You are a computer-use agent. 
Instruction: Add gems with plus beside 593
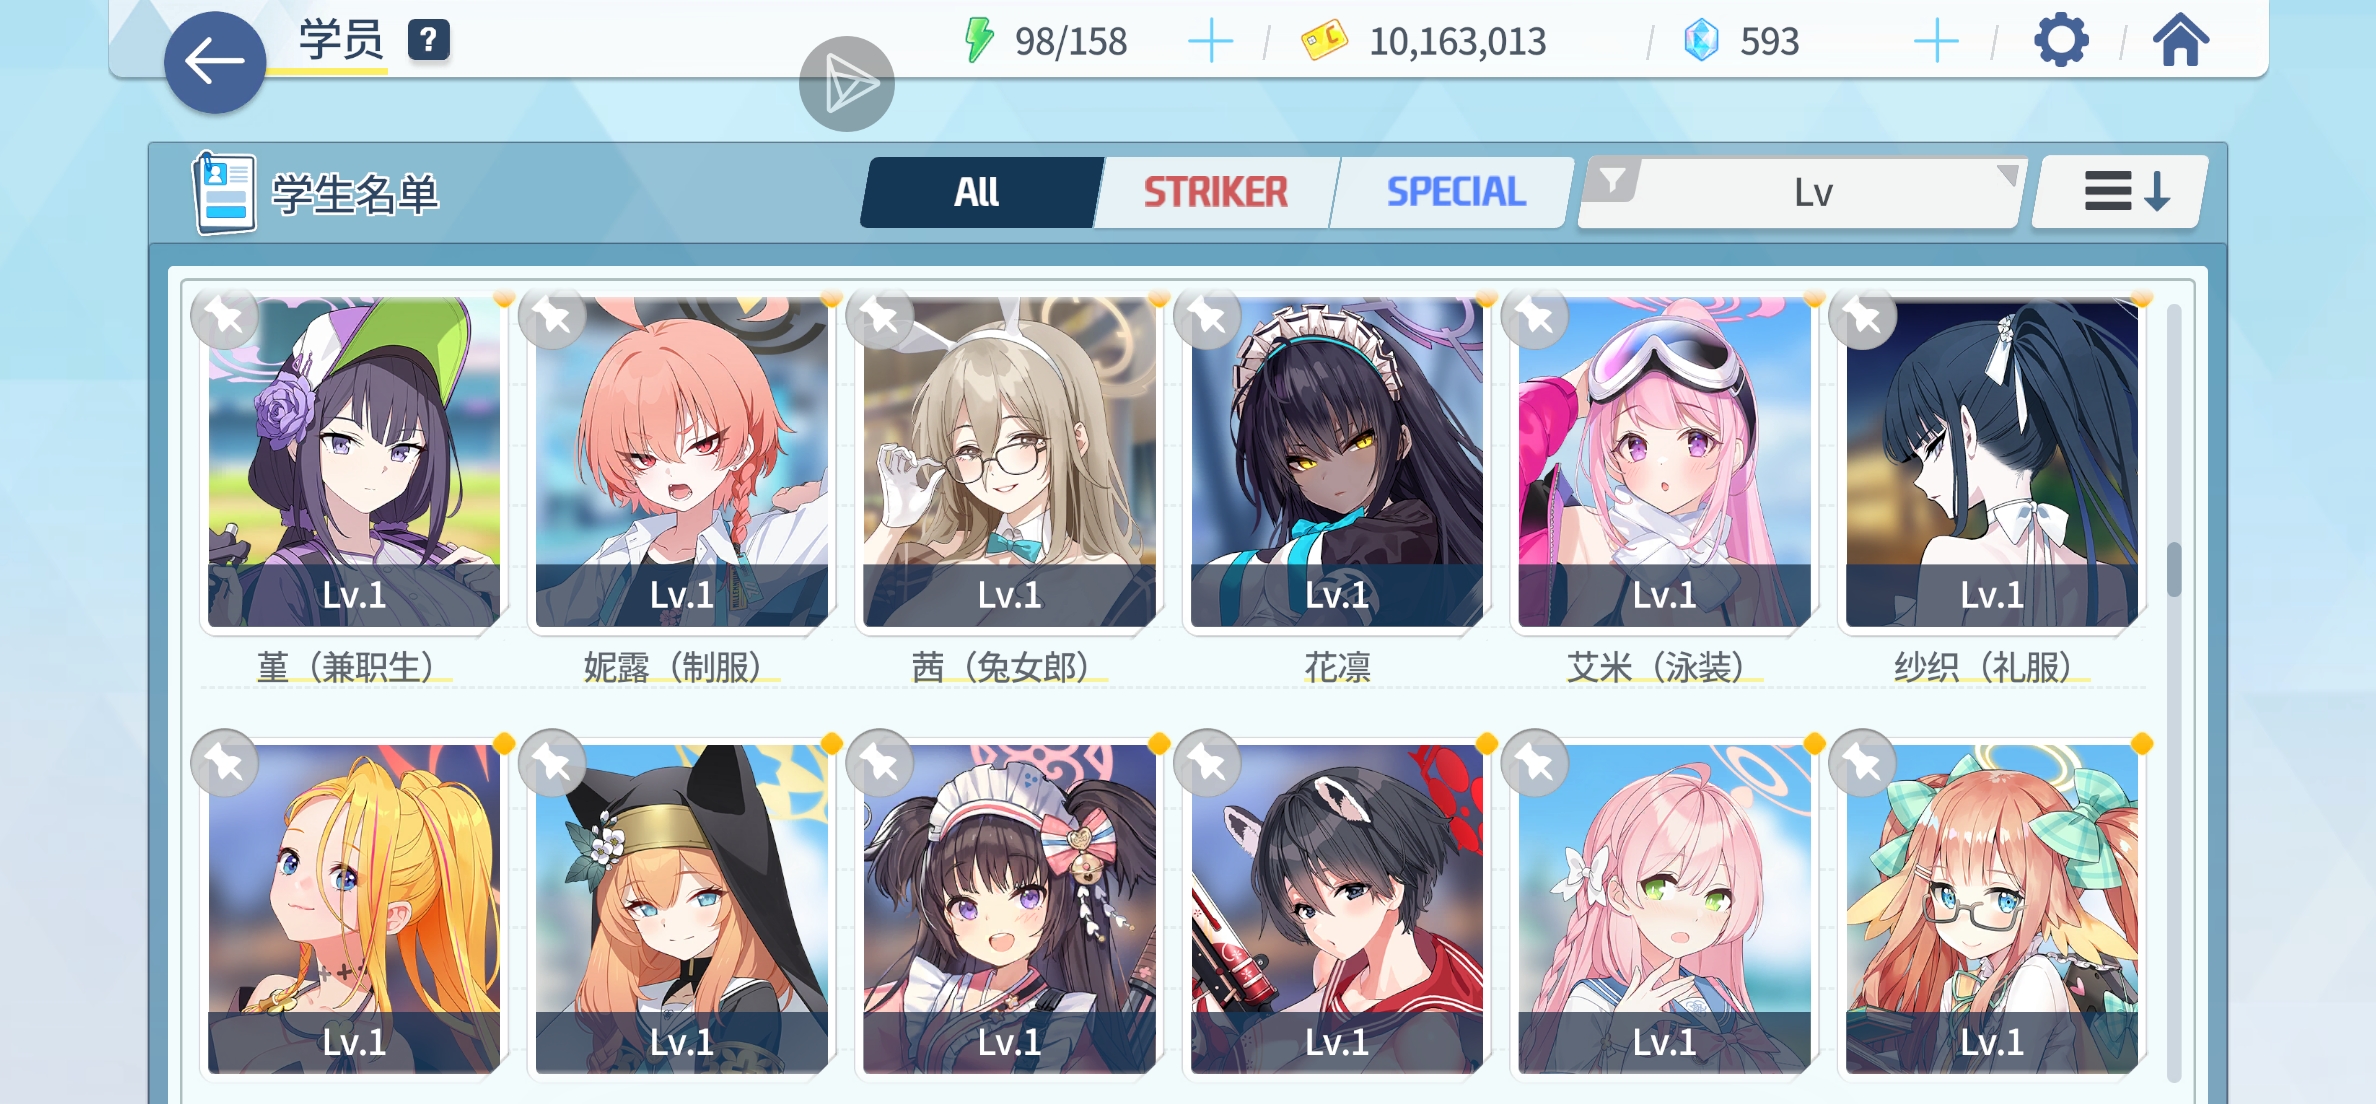(1936, 41)
